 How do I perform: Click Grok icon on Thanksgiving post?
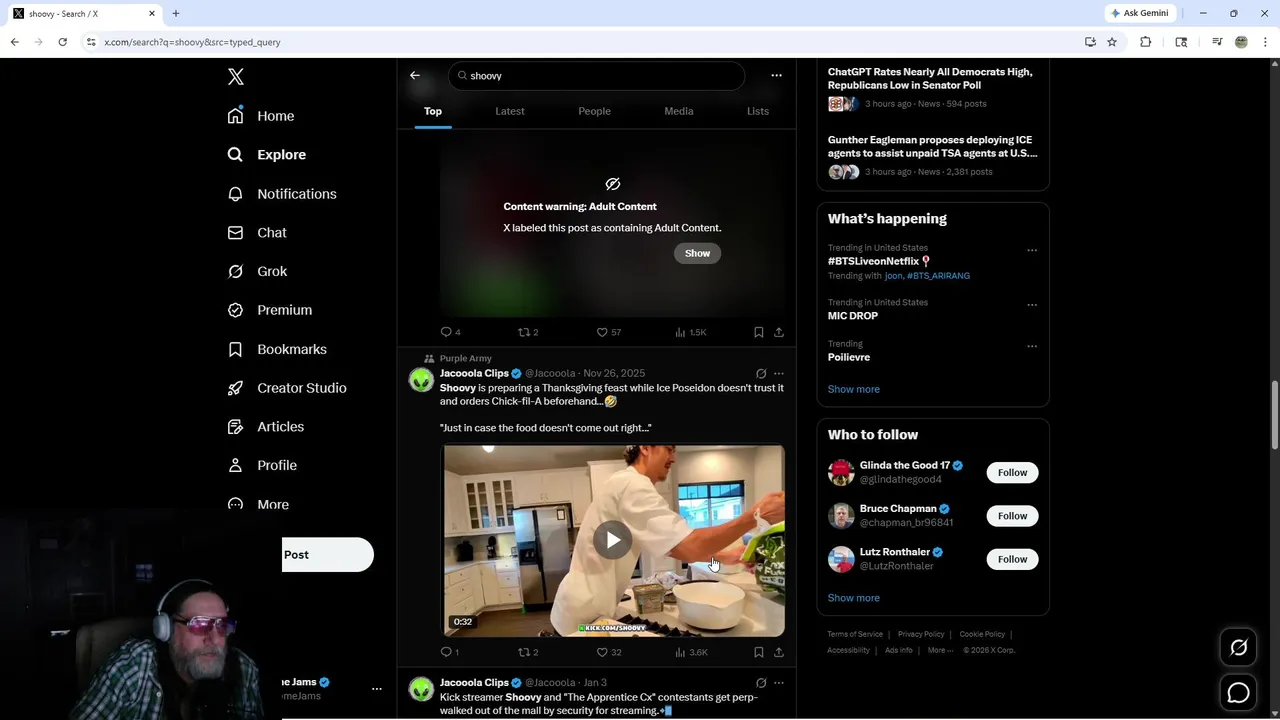pos(761,374)
